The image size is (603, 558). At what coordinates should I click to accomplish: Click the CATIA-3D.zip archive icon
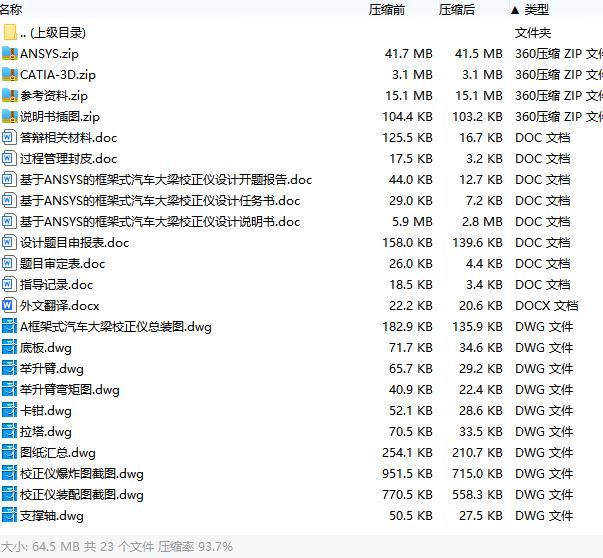click(10, 75)
